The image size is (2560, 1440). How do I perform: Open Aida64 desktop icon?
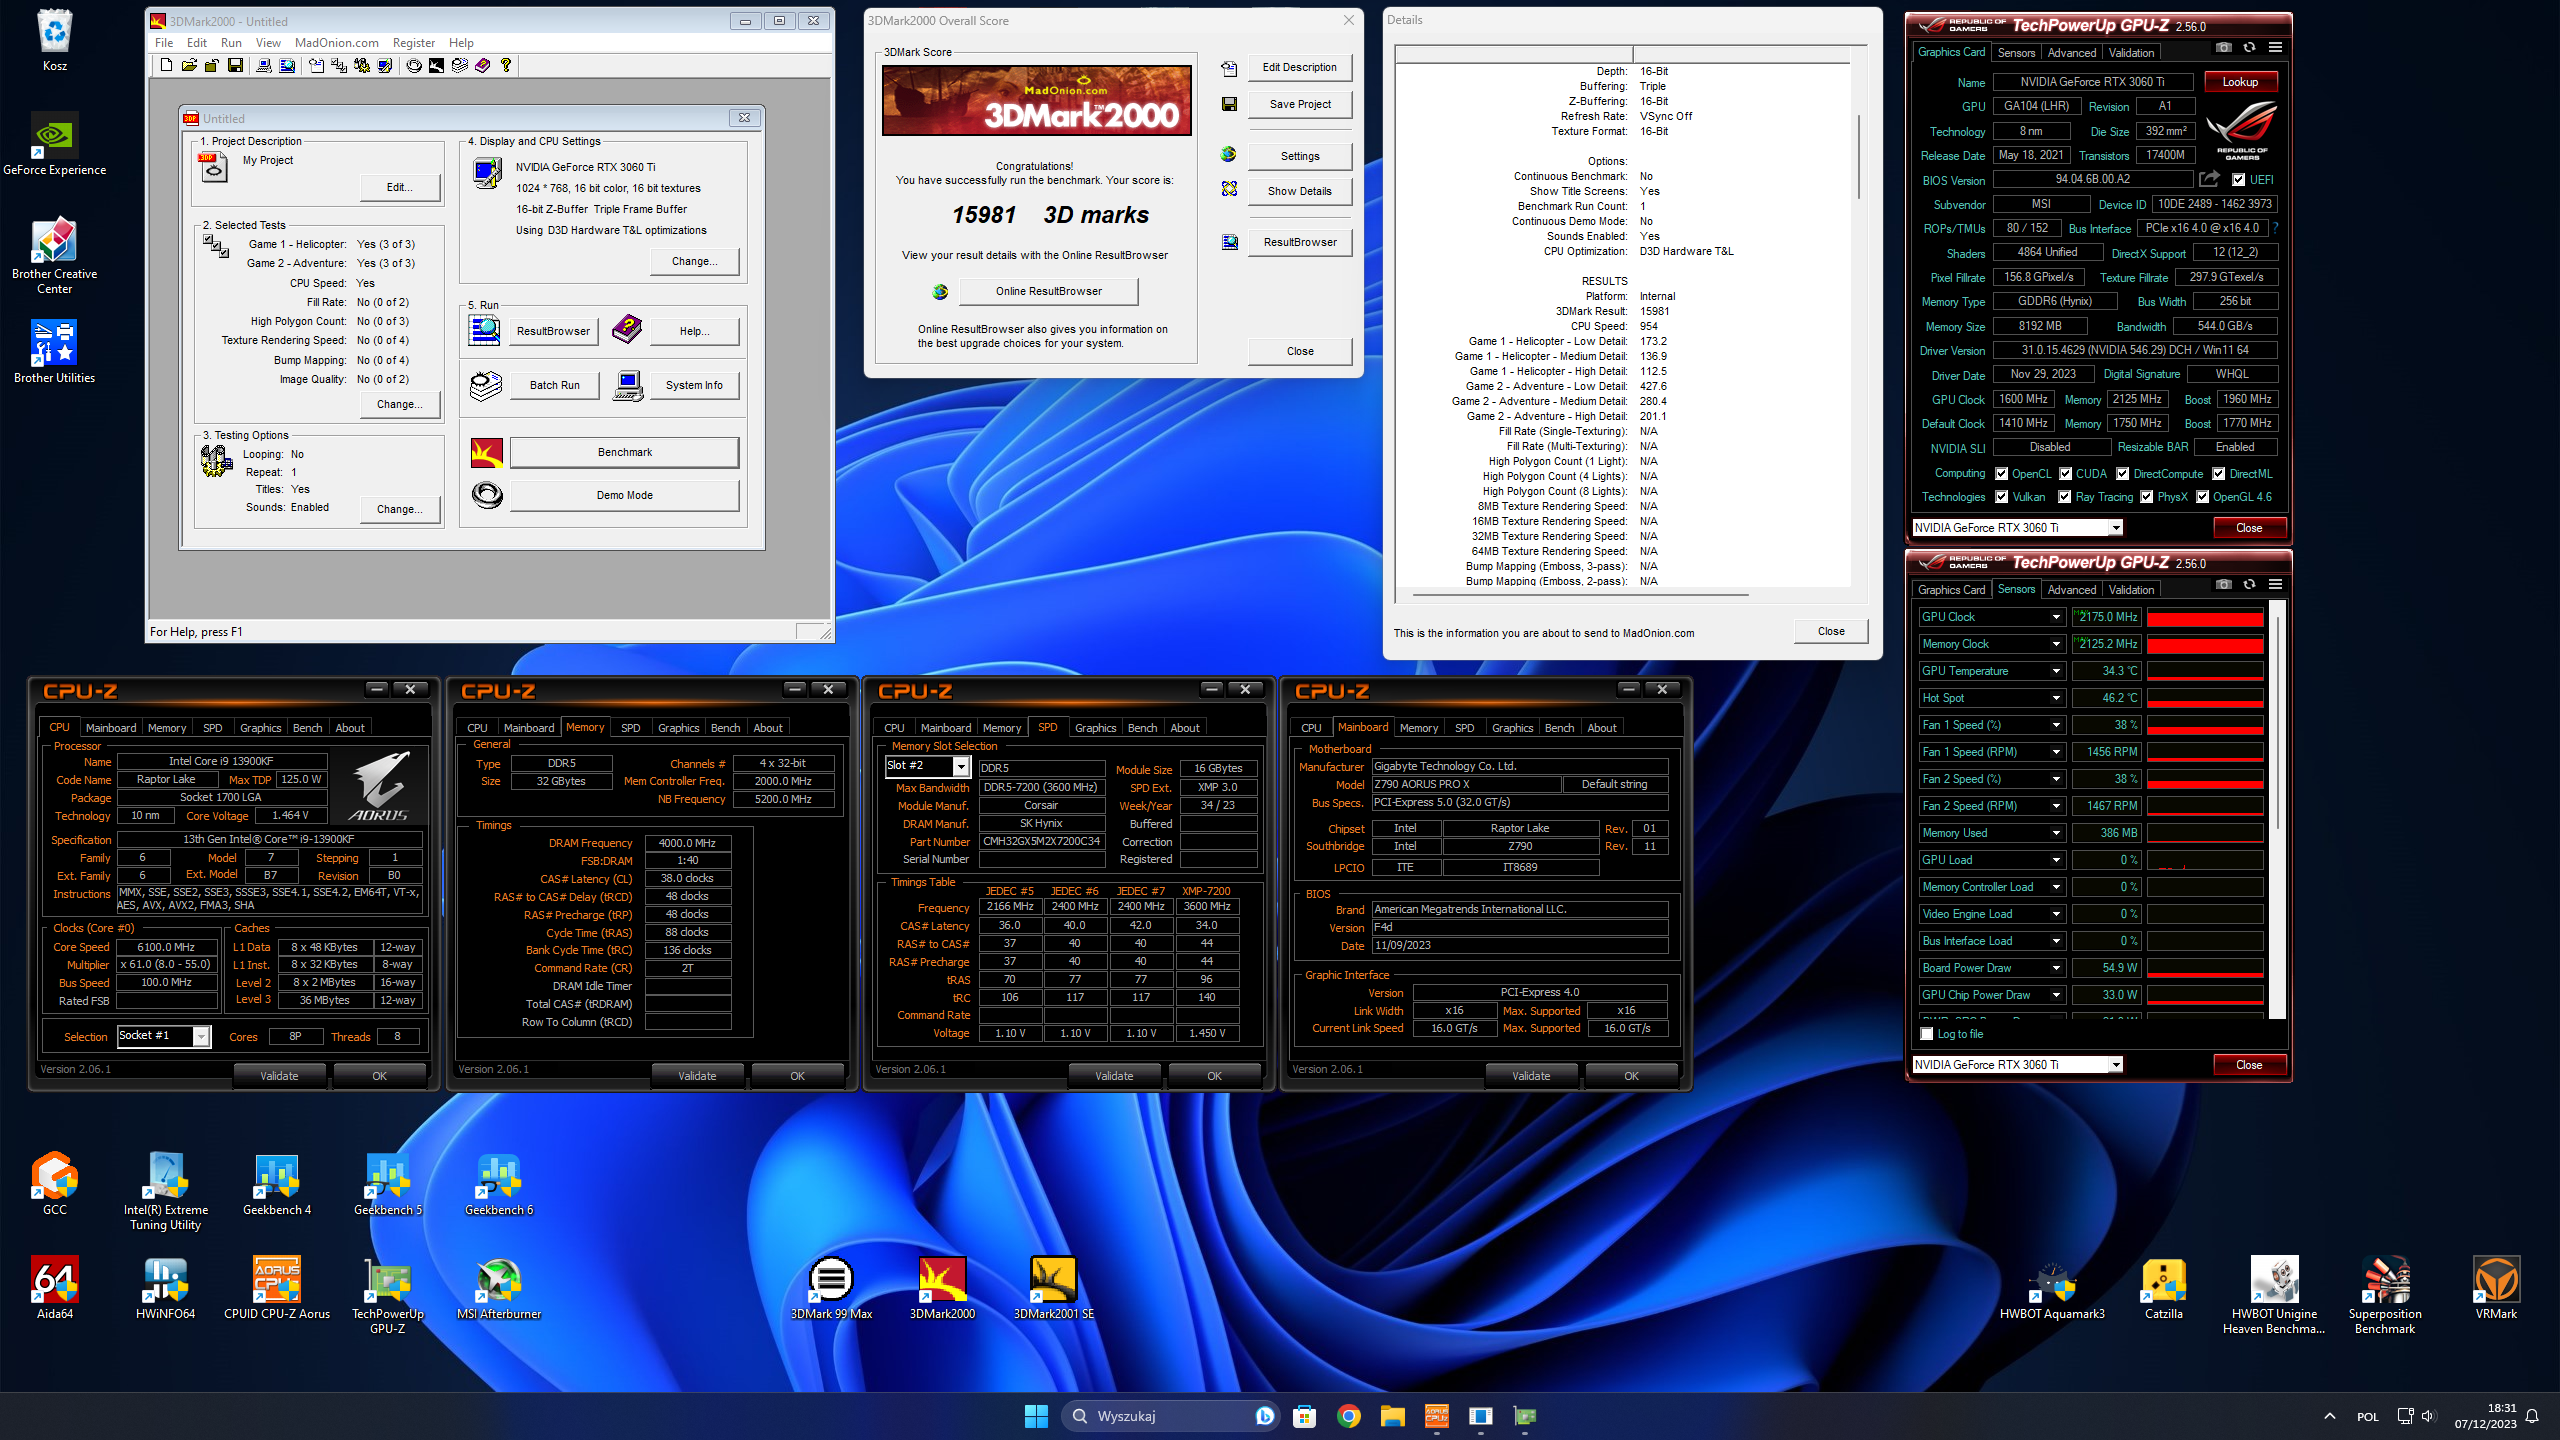click(54, 1288)
